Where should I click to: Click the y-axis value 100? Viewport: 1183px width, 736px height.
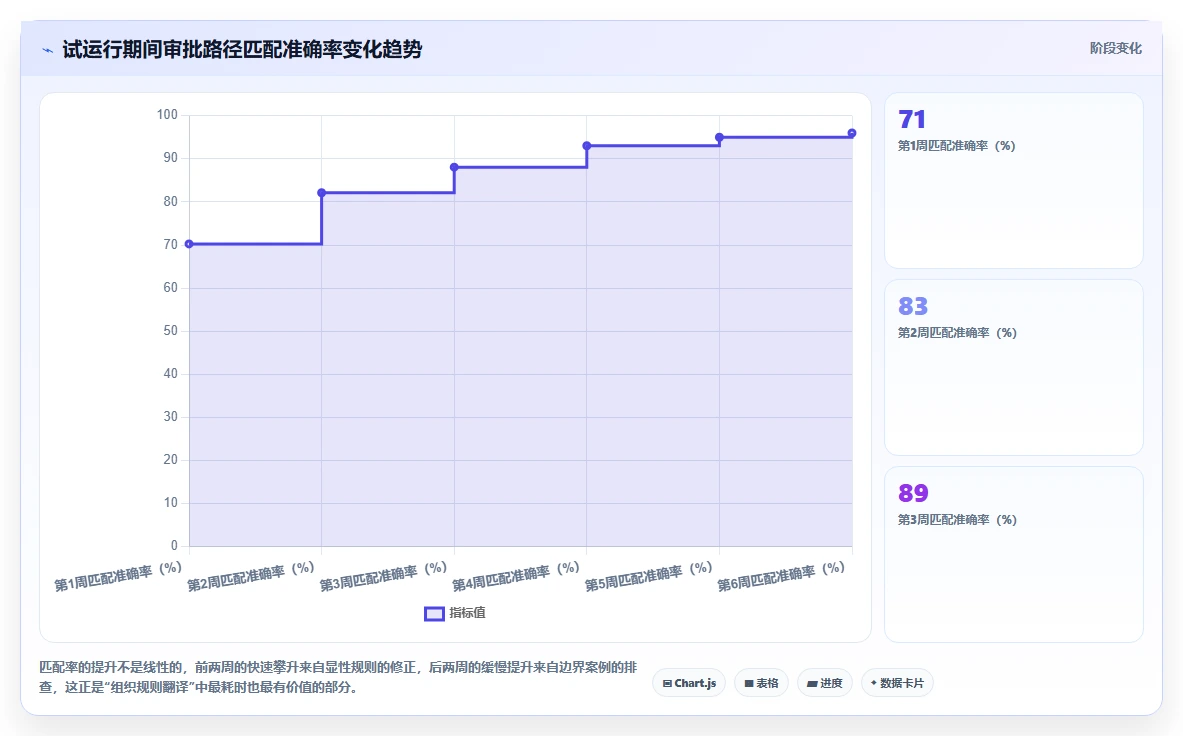click(167, 115)
